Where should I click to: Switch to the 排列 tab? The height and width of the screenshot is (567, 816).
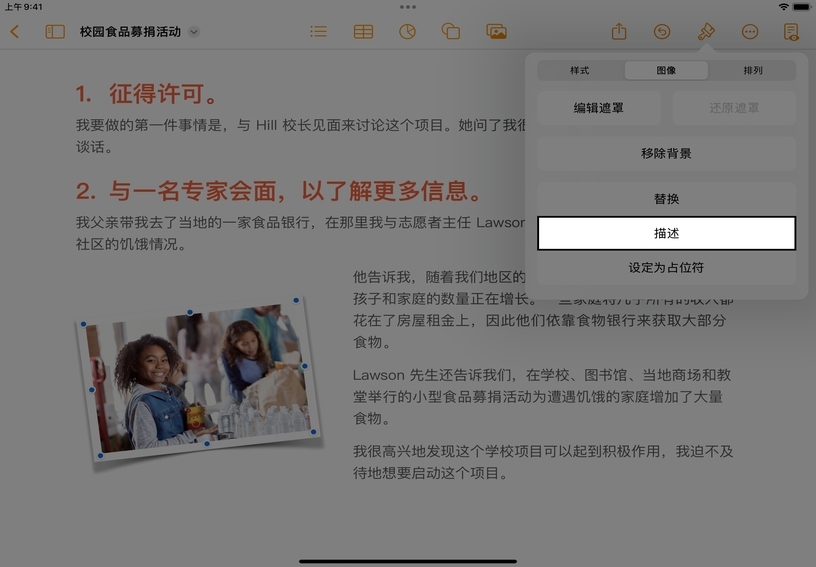(x=753, y=71)
